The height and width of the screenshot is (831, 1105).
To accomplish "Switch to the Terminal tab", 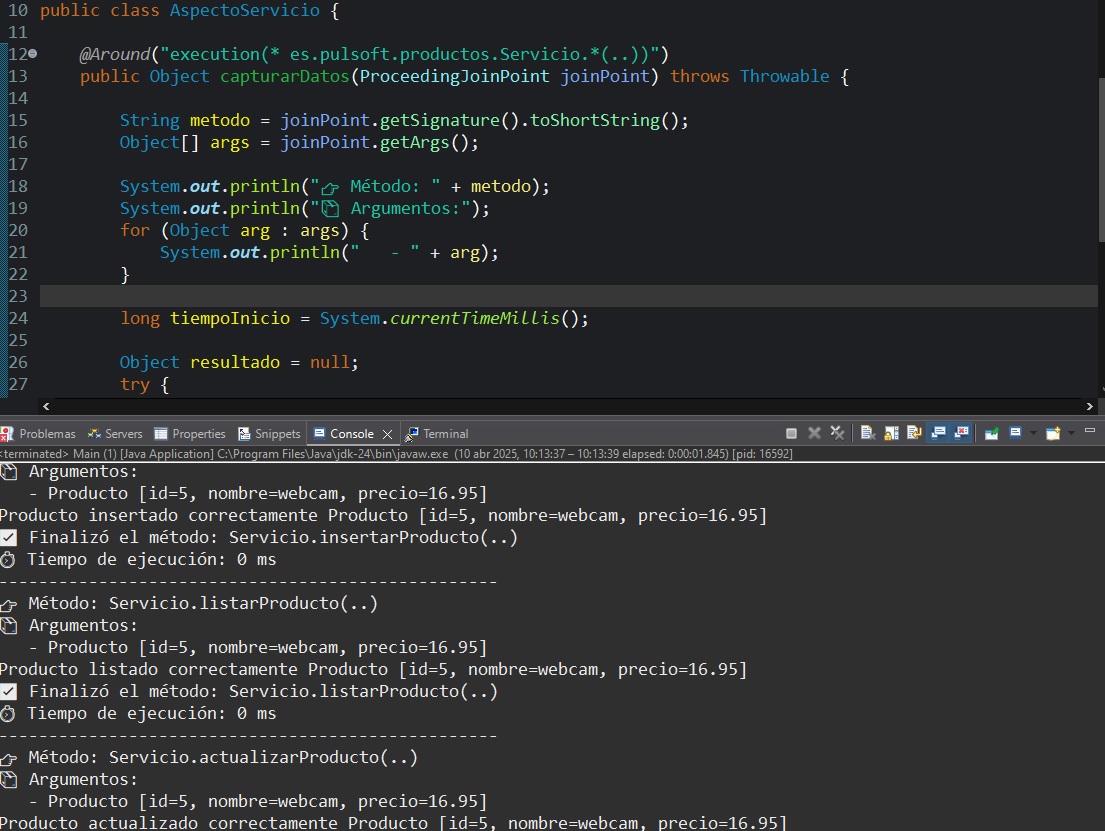I will click(x=445, y=434).
